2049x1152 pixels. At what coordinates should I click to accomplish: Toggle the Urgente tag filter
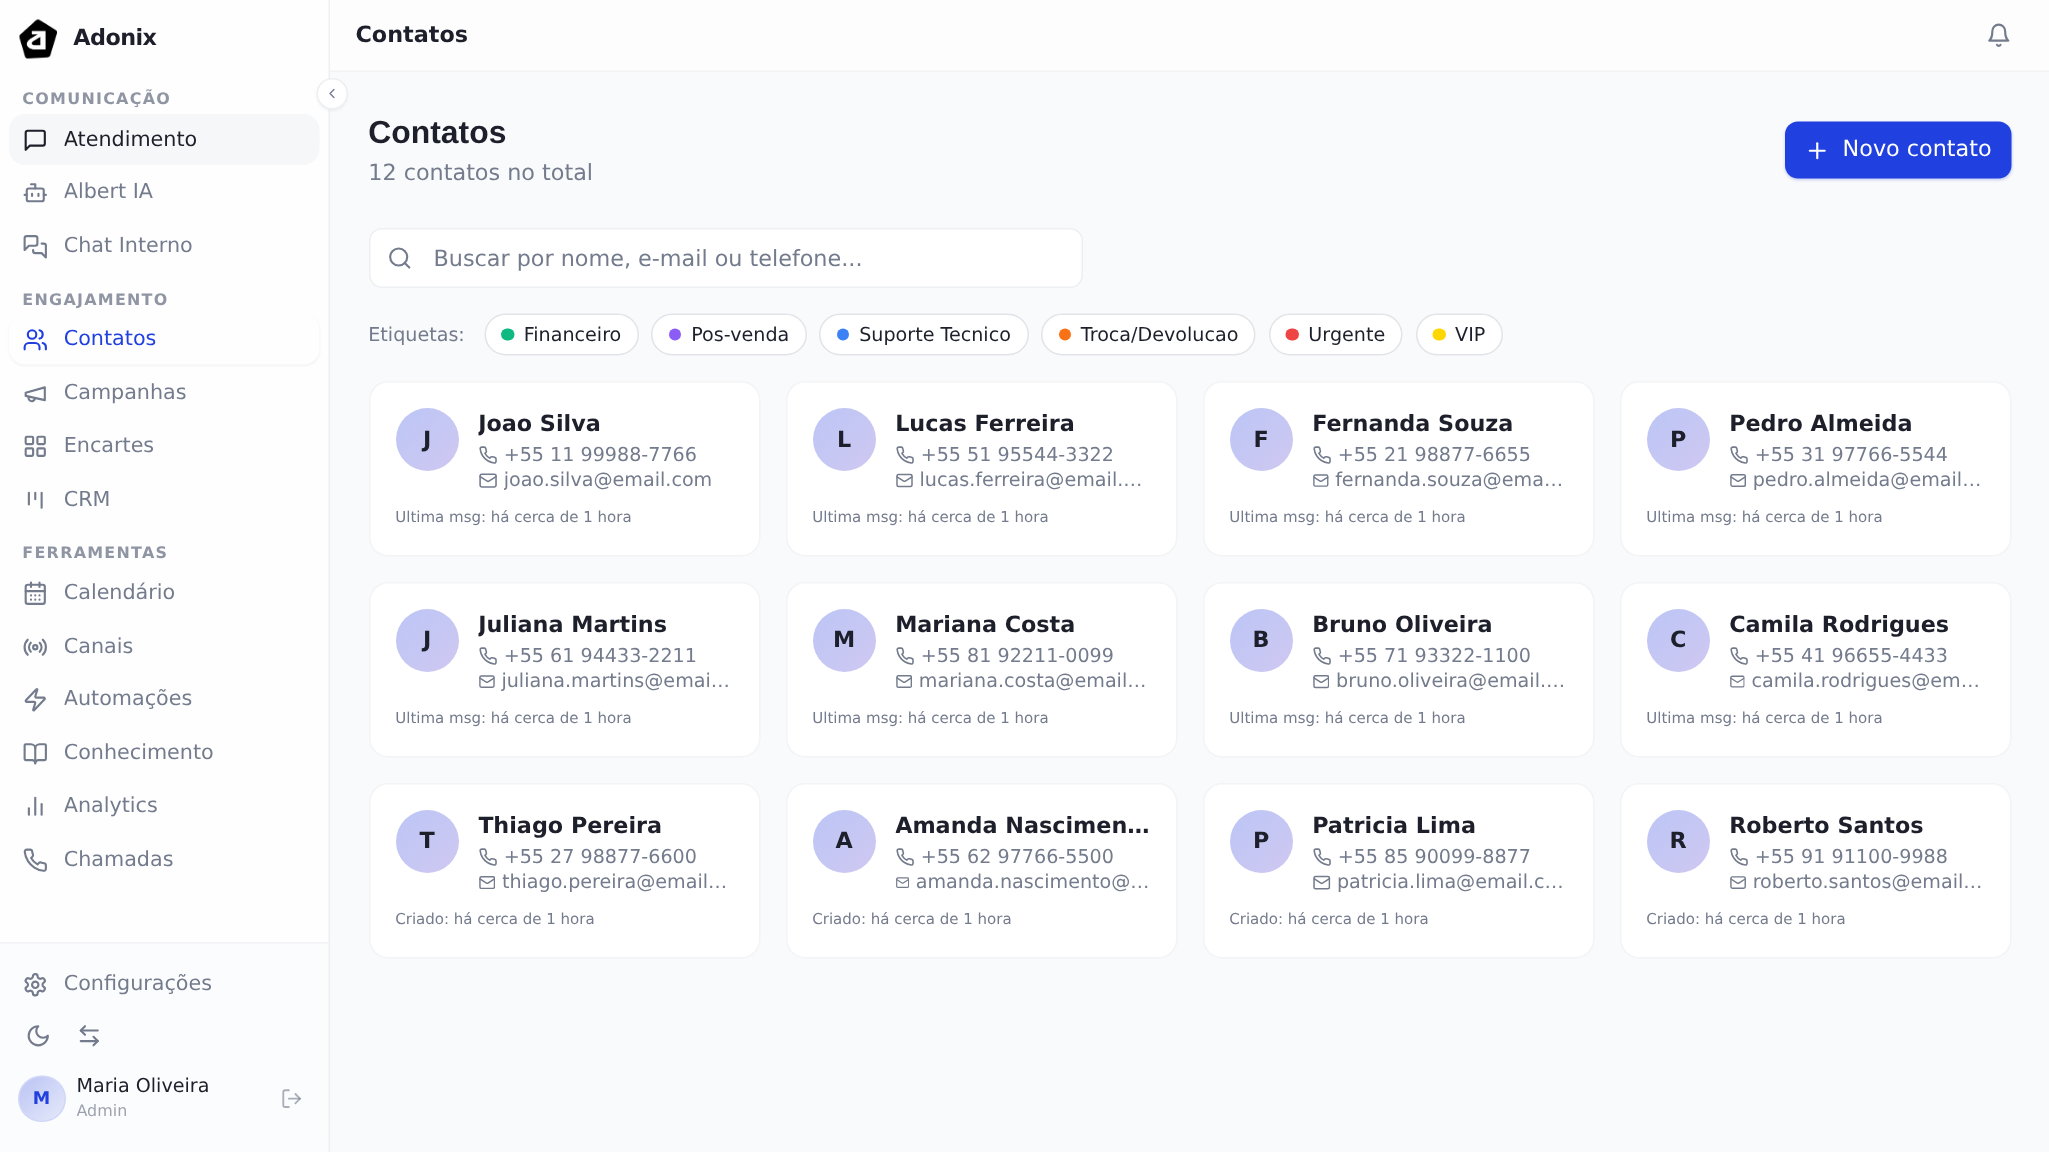coord(1334,334)
